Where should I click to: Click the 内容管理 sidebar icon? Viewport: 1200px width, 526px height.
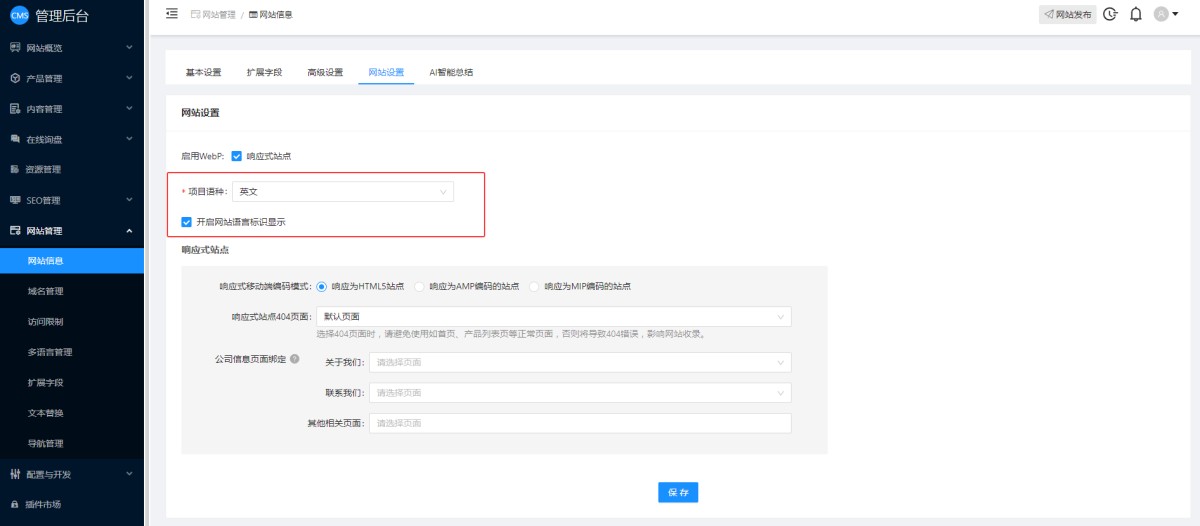point(15,109)
